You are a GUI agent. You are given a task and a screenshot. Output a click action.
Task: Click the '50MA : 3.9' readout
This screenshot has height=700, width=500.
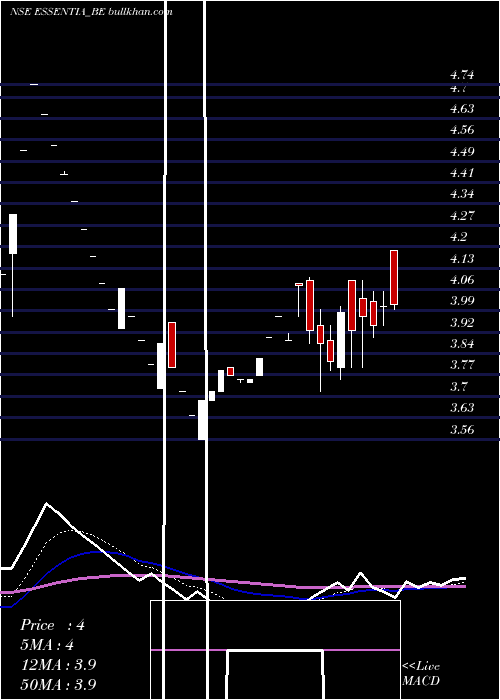click(x=58, y=684)
